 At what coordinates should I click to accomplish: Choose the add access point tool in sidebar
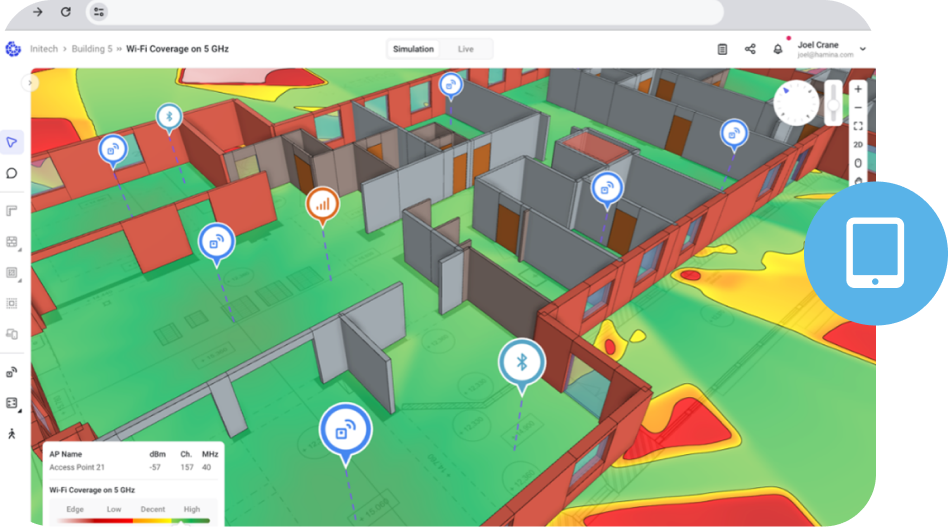pyautogui.click(x=11, y=372)
